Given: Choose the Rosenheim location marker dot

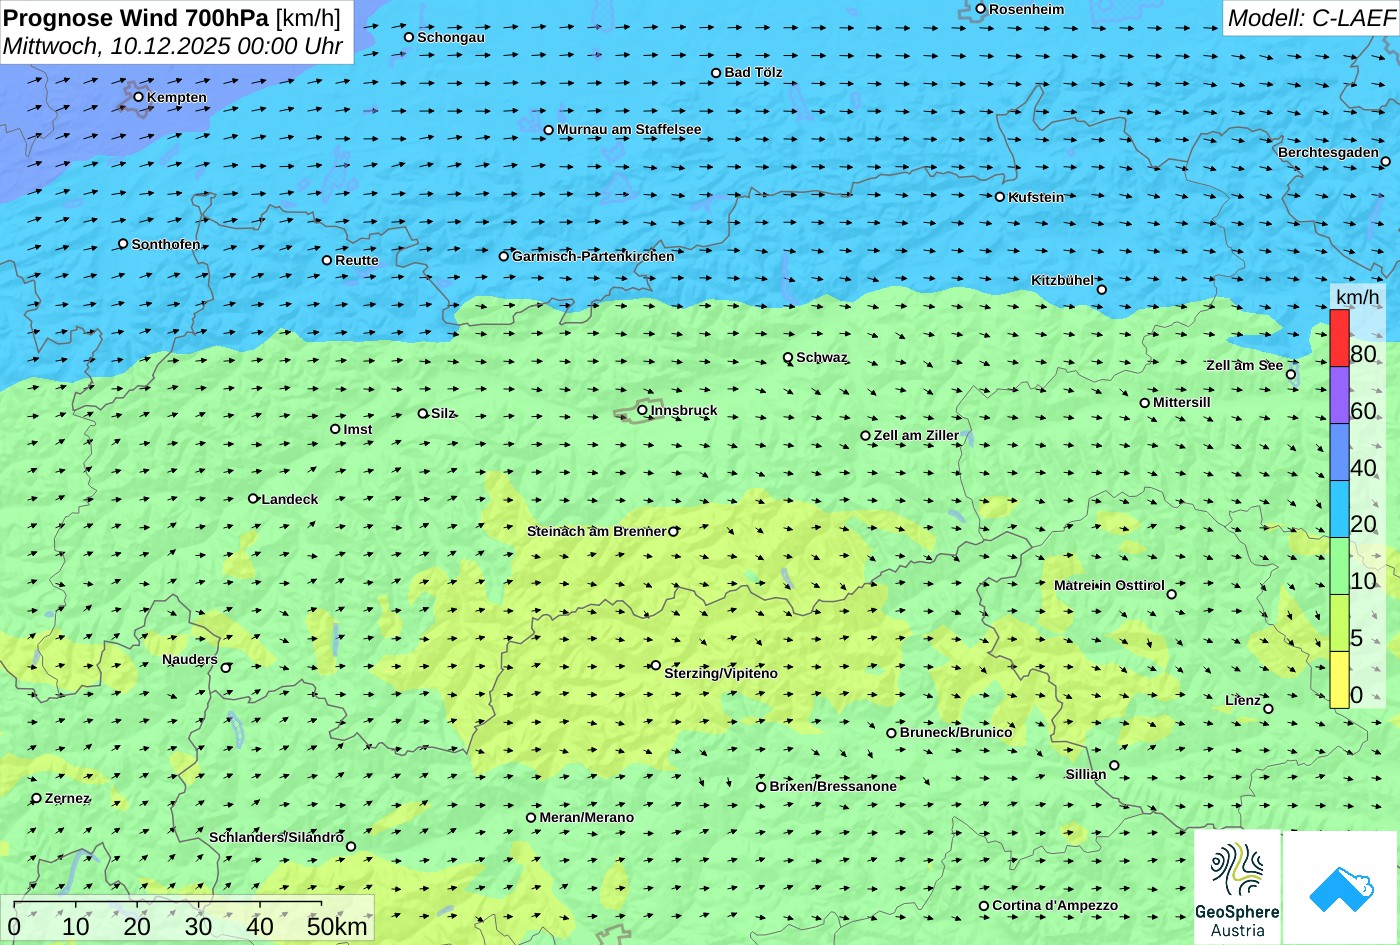Looking at the screenshot, I should pos(981,9).
